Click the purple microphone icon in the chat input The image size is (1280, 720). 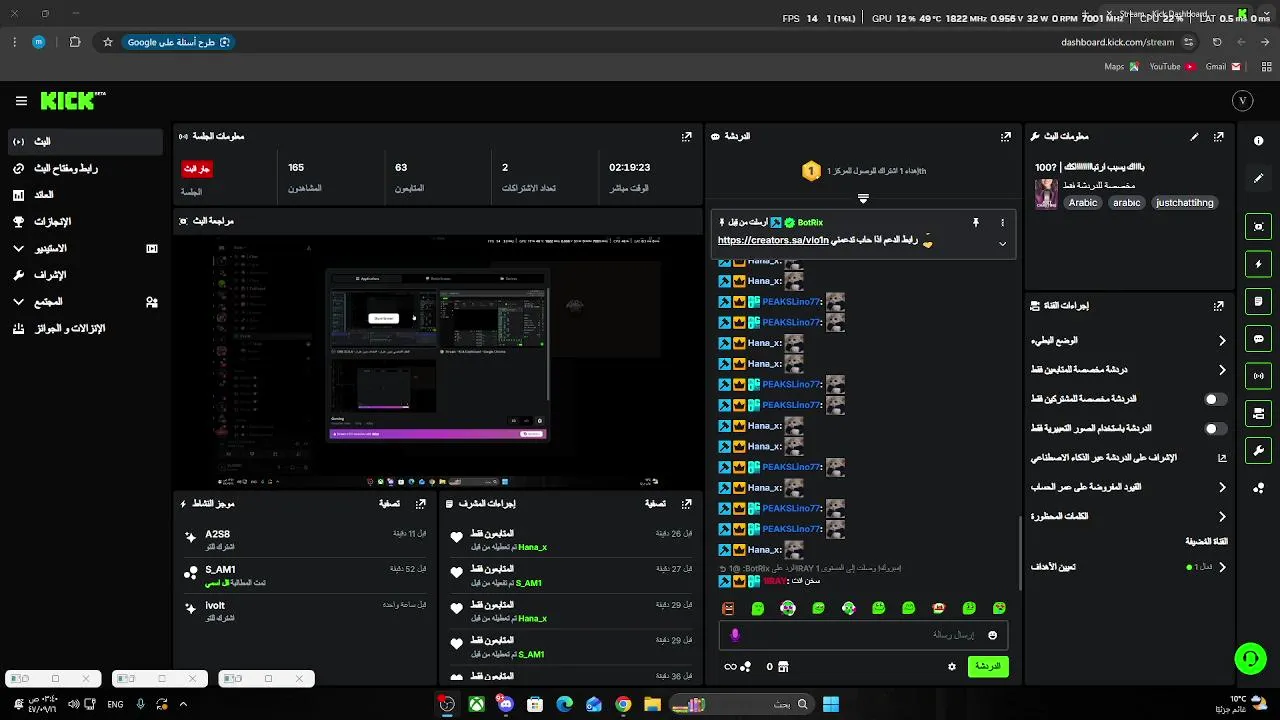click(x=735, y=635)
